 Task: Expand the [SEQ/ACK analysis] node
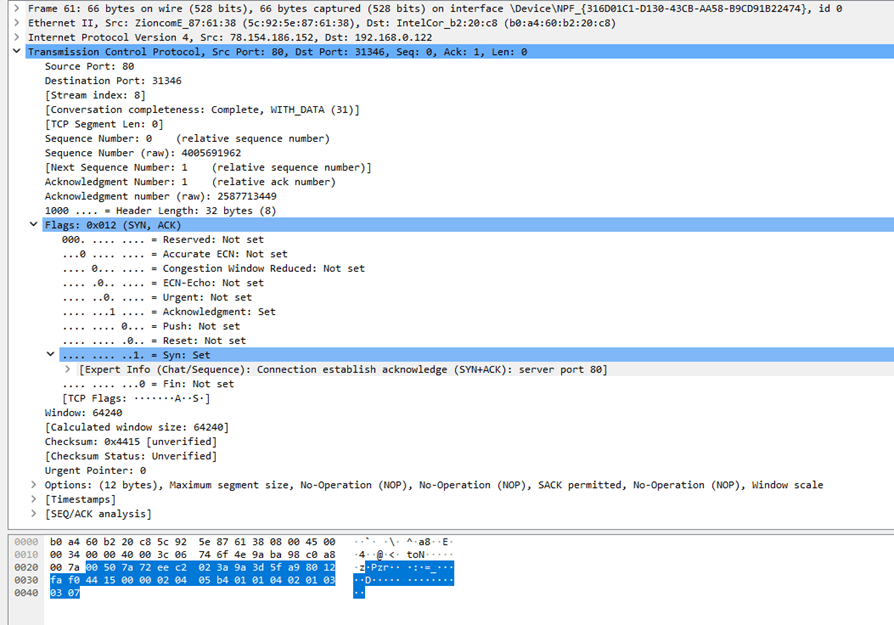tap(34, 514)
